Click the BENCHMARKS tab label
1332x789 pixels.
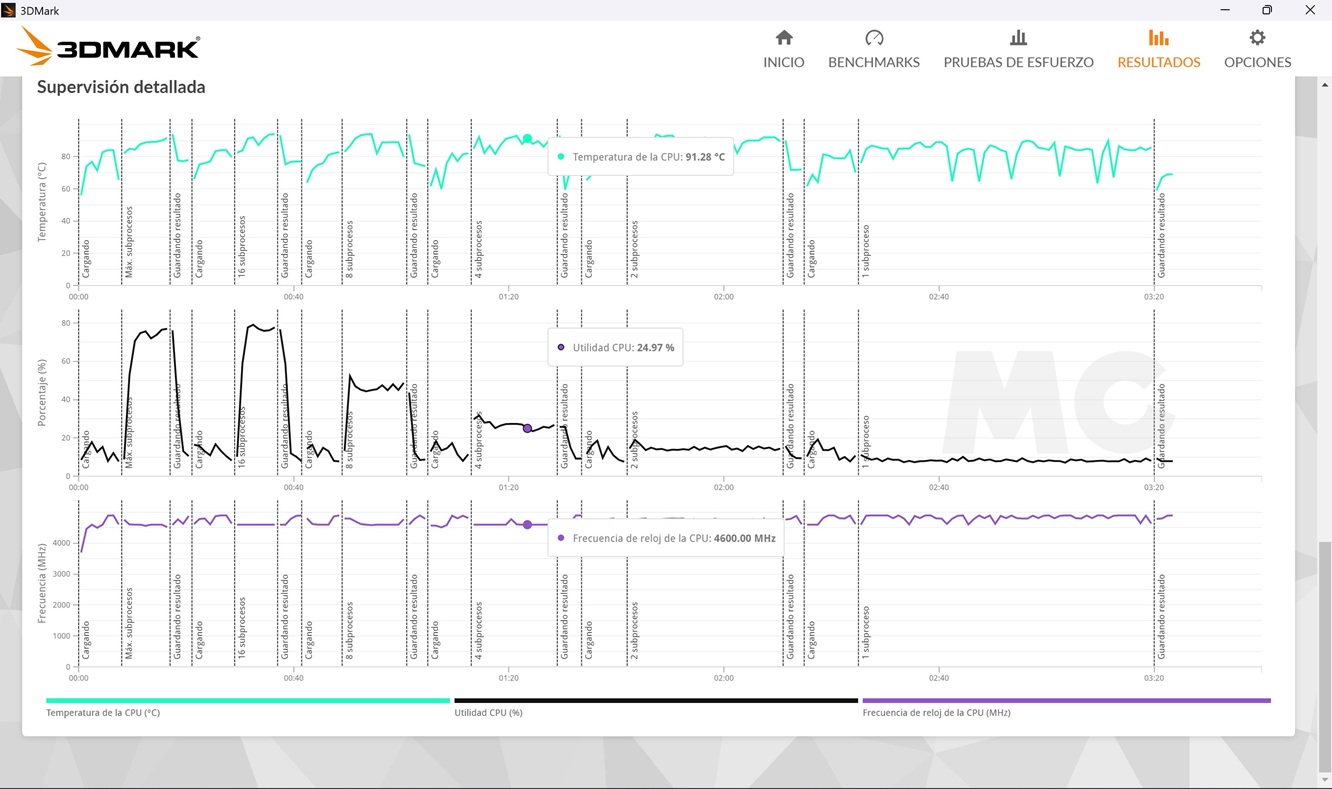[x=874, y=62]
